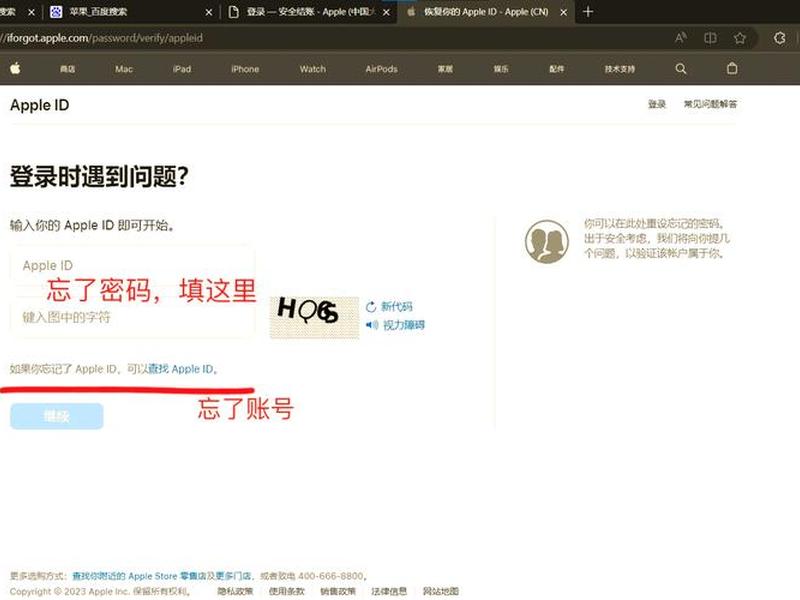Open 商店 in the Apple nav
Screen dimensions: 800x600
point(67,69)
